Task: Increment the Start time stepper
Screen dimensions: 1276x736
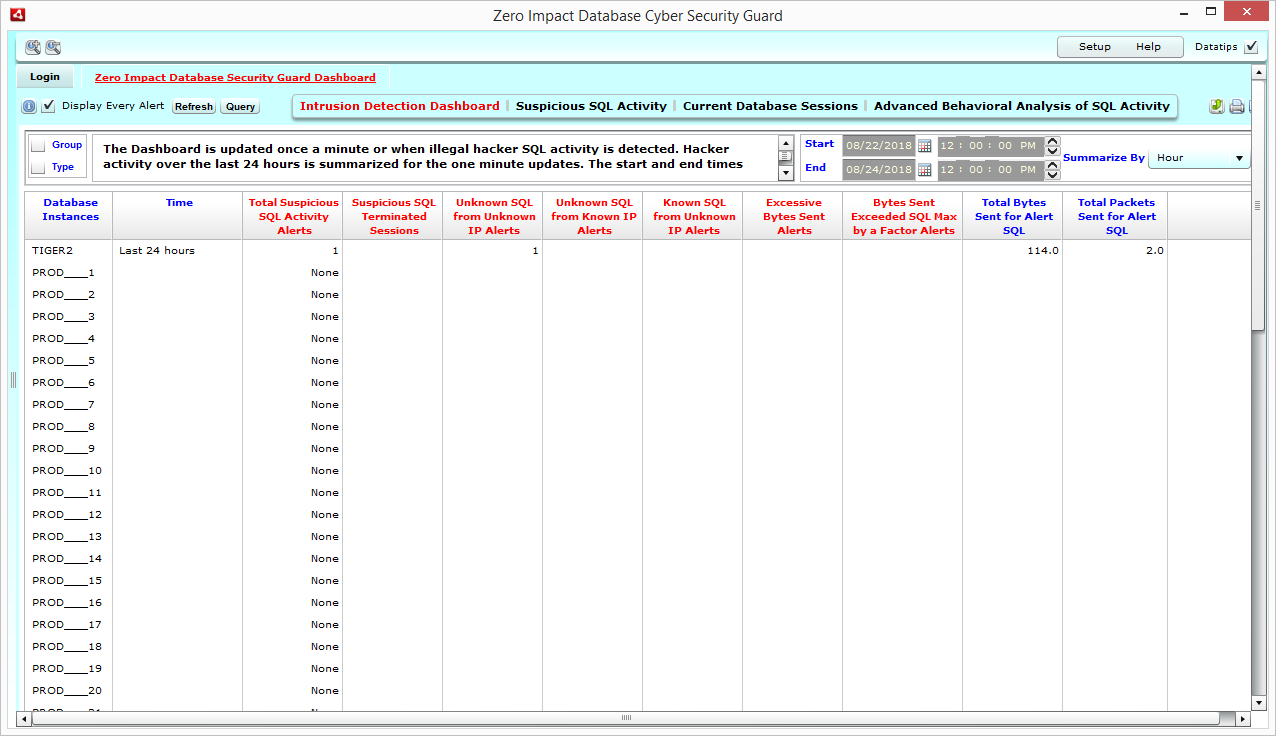Action: [1052, 142]
